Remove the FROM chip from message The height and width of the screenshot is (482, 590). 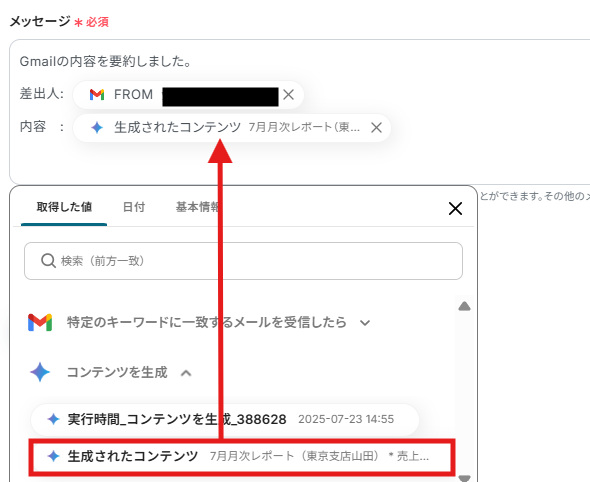288,94
